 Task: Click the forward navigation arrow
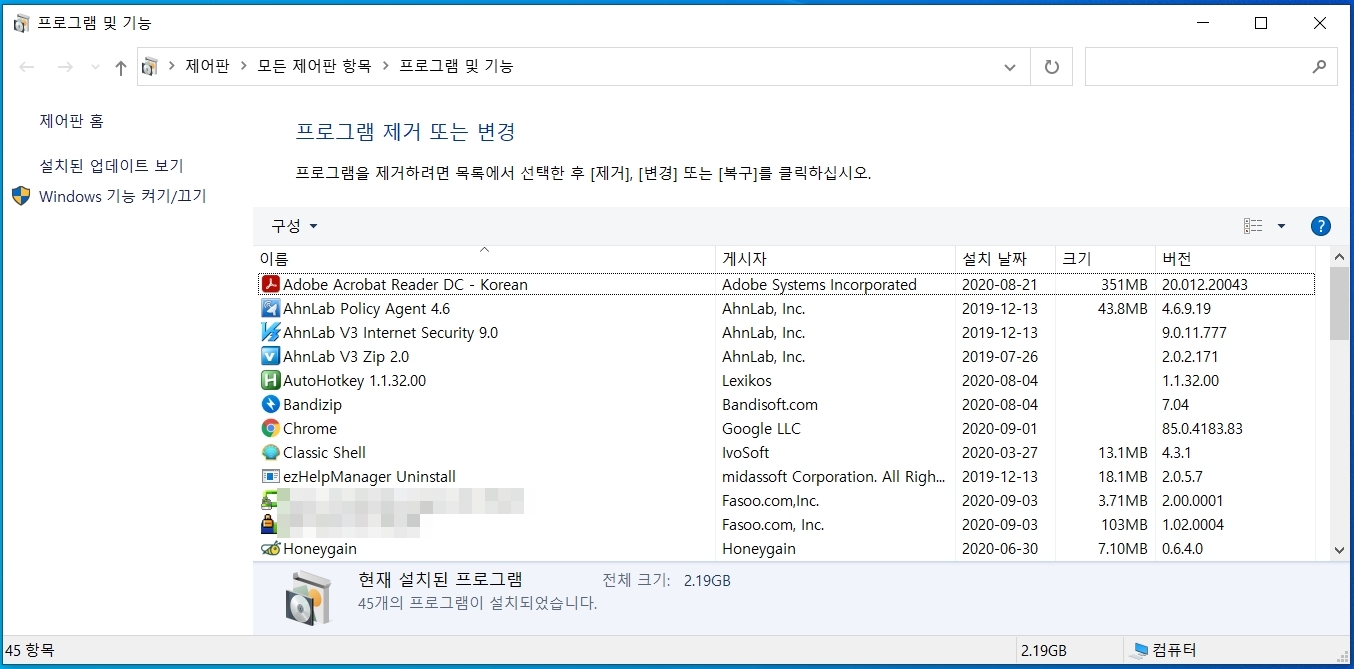pyautogui.click(x=65, y=67)
